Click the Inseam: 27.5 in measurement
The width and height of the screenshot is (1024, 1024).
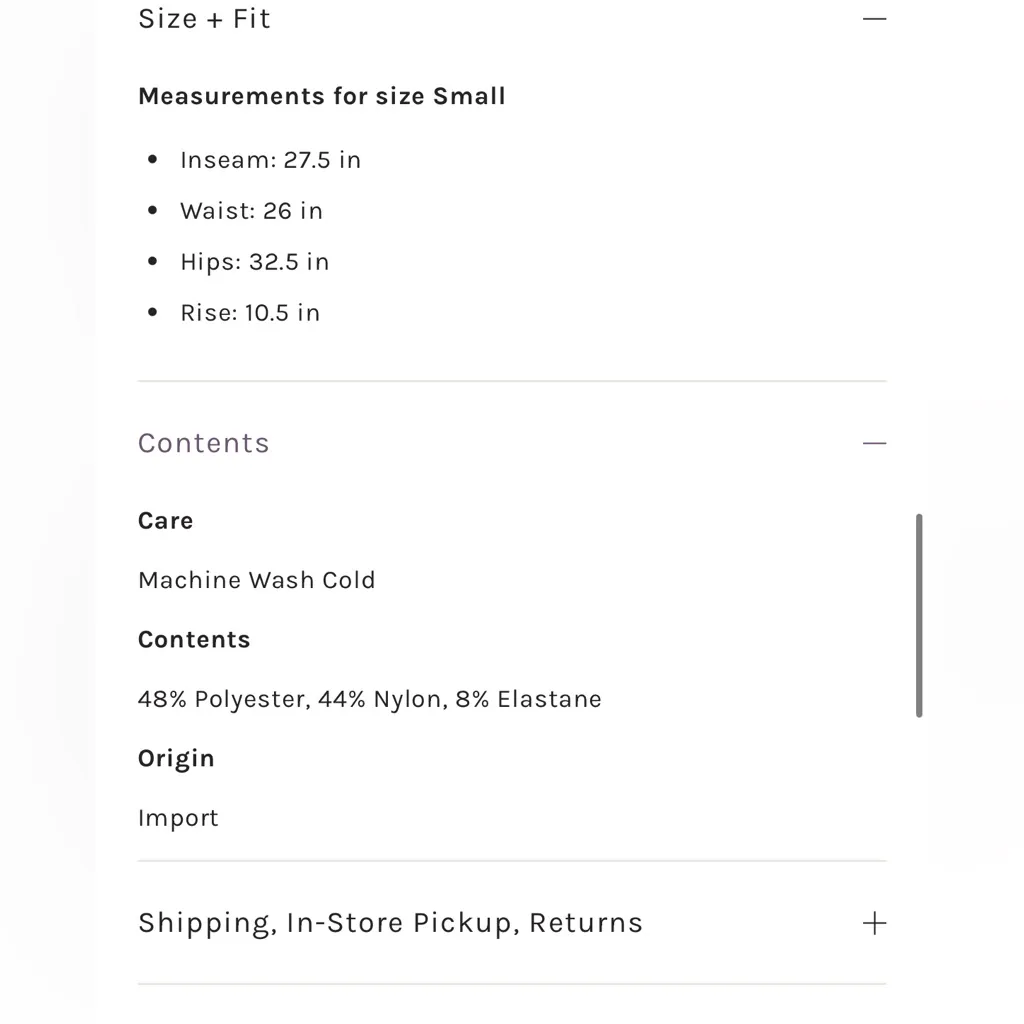coord(270,160)
